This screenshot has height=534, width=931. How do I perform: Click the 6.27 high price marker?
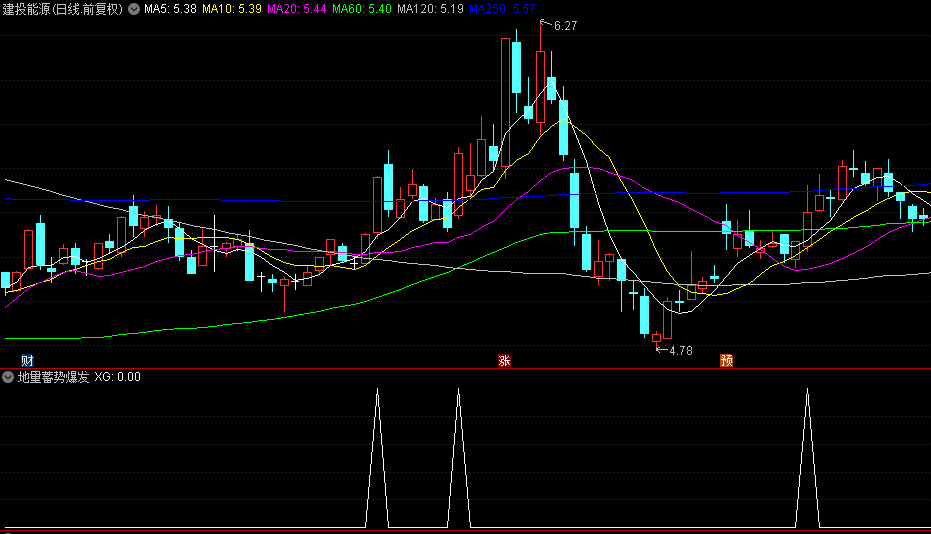pyautogui.click(x=565, y=25)
